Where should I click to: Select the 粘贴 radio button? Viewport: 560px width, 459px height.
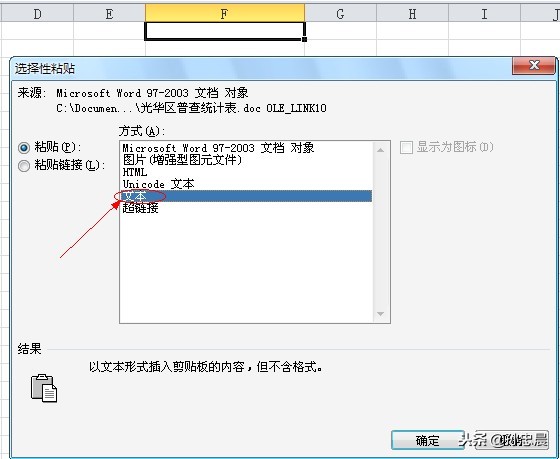point(24,148)
